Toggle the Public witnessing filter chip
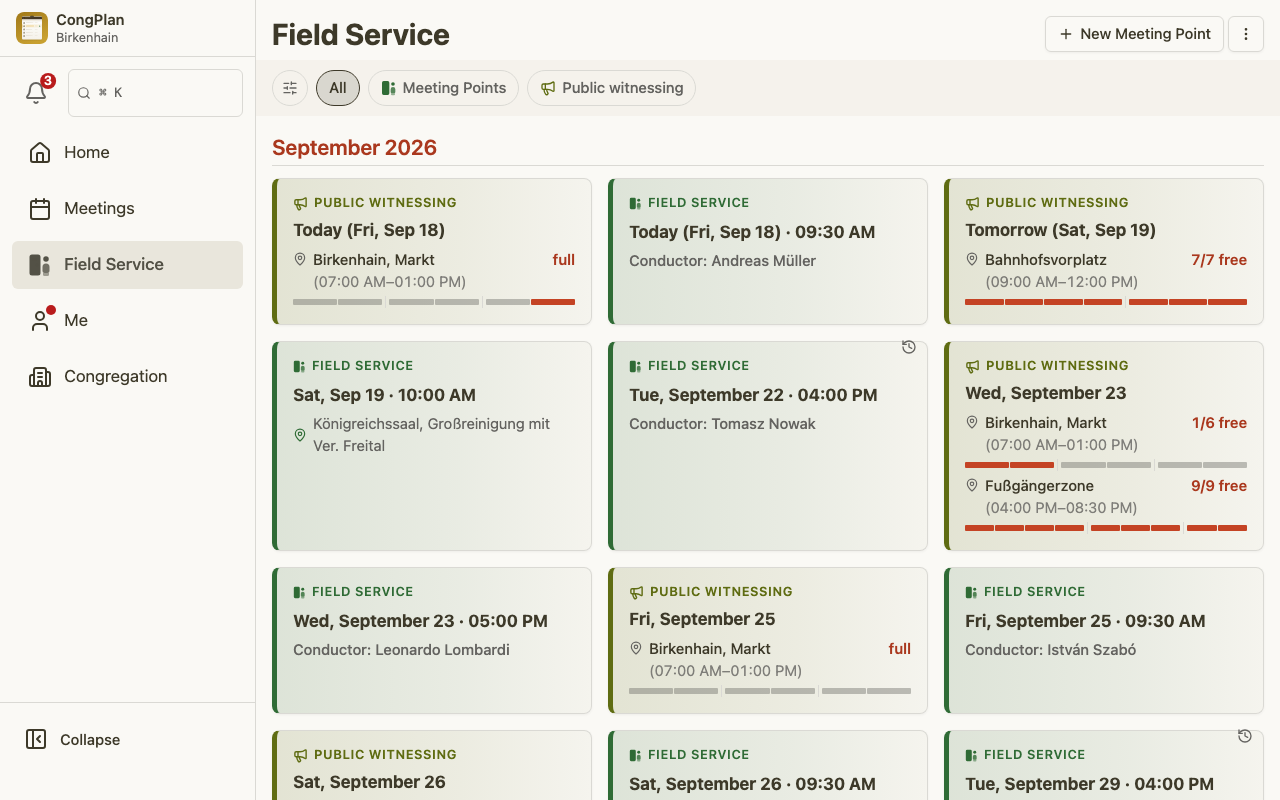The height and width of the screenshot is (800, 1280). pyautogui.click(x=611, y=88)
